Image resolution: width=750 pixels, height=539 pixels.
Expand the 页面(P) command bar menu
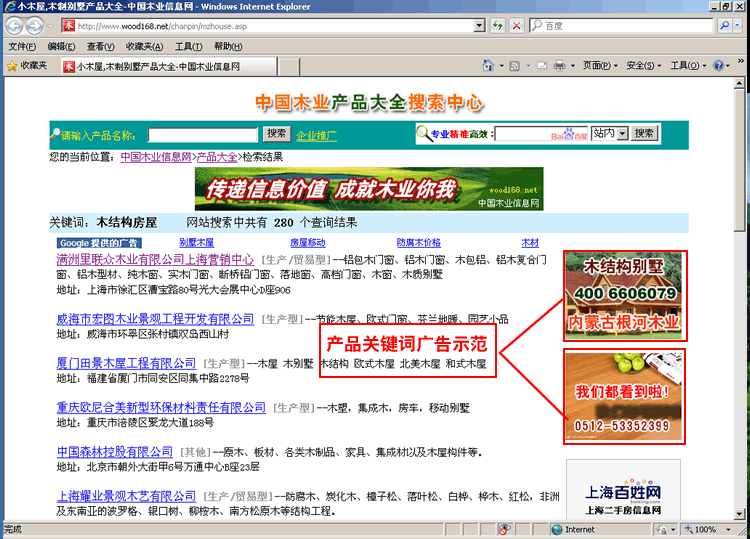pyautogui.click(x=600, y=66)
